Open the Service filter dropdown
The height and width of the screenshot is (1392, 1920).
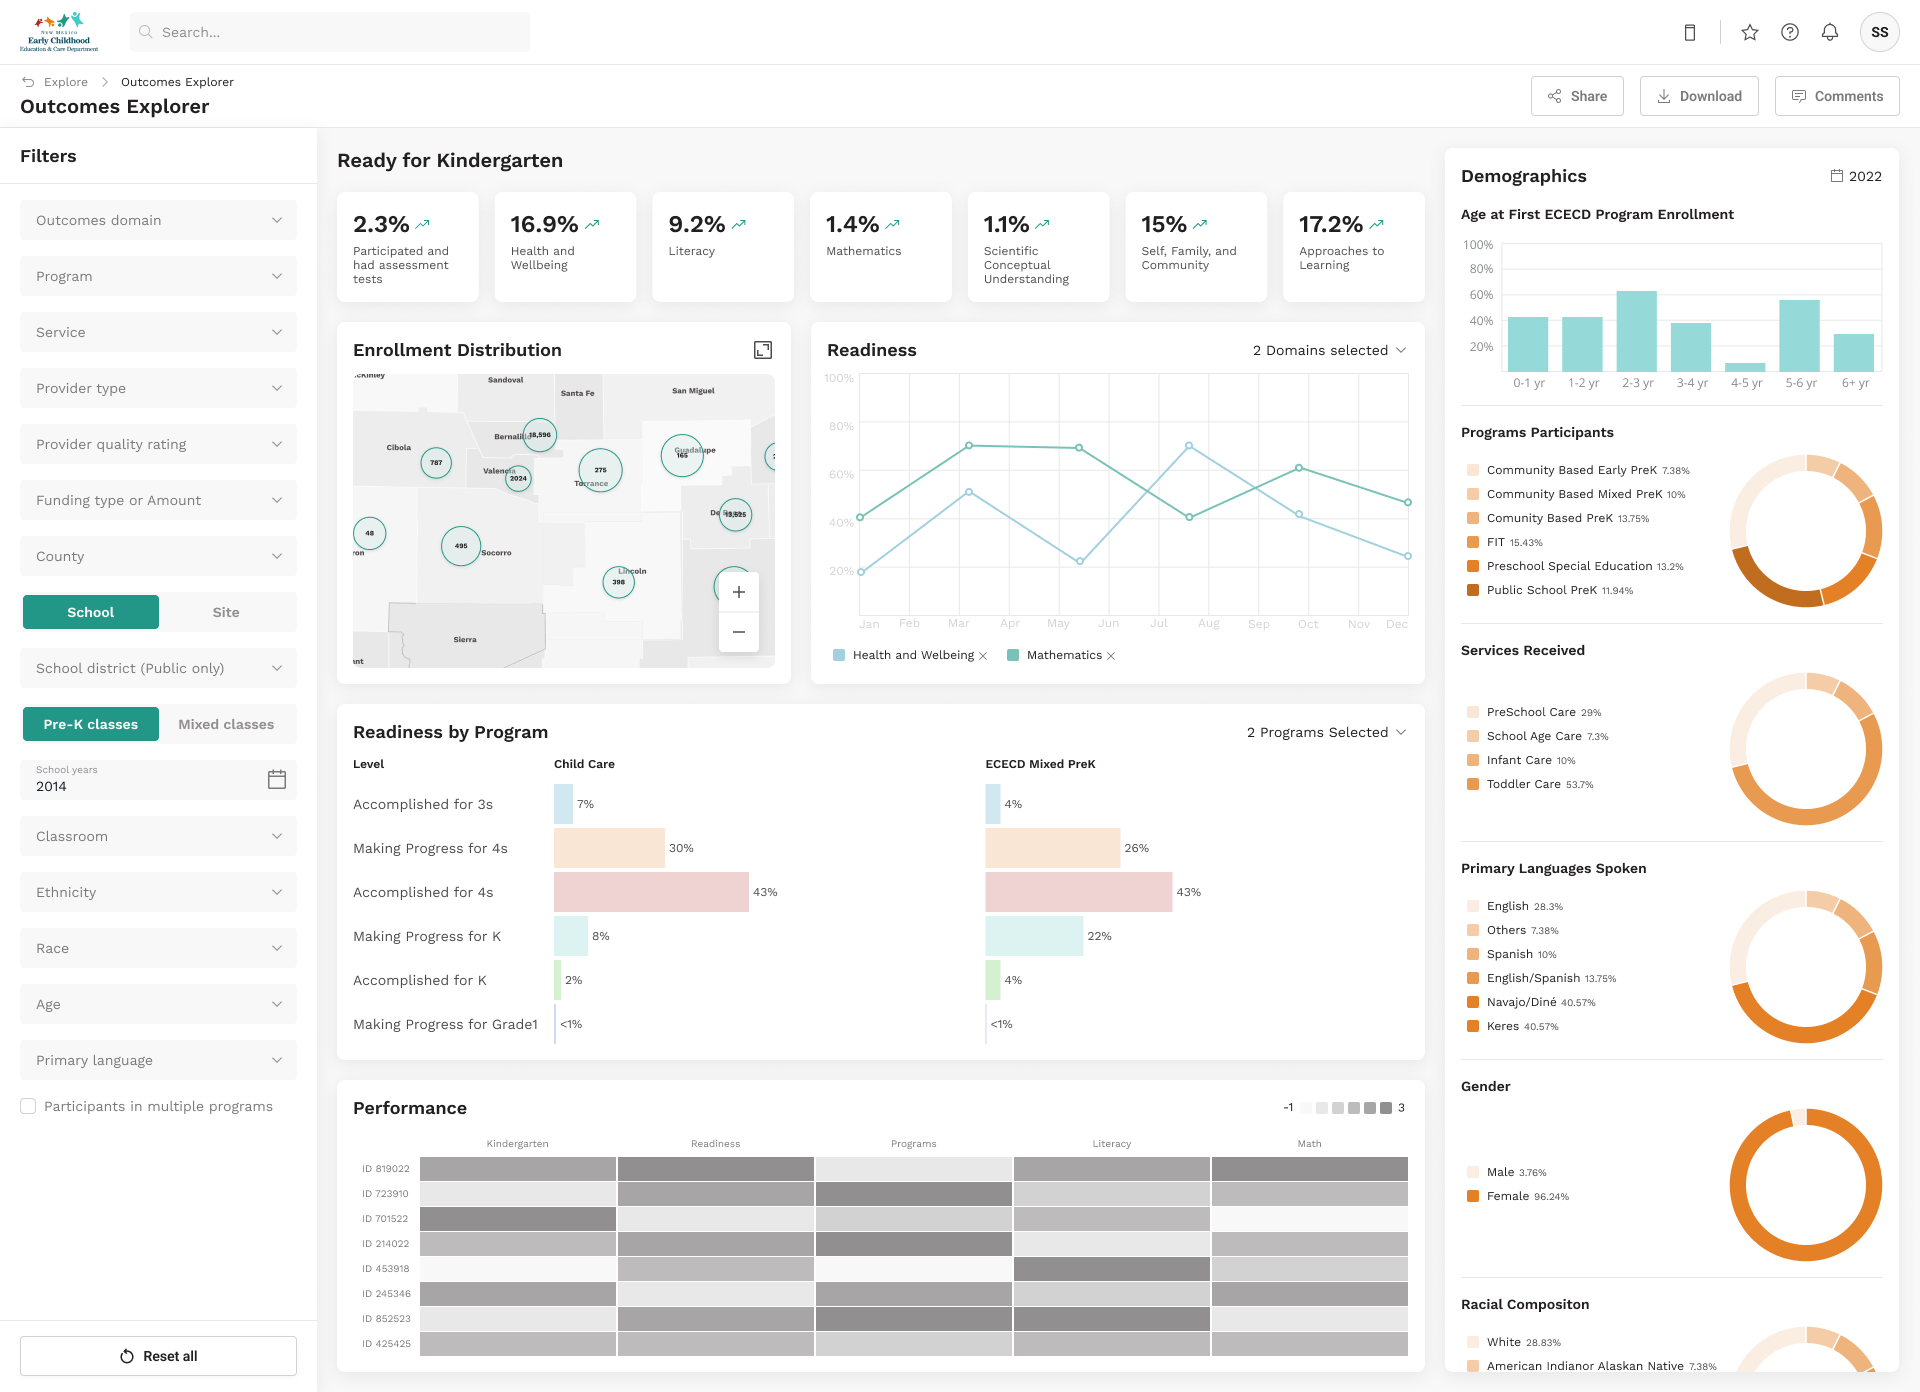pos(158,332)
